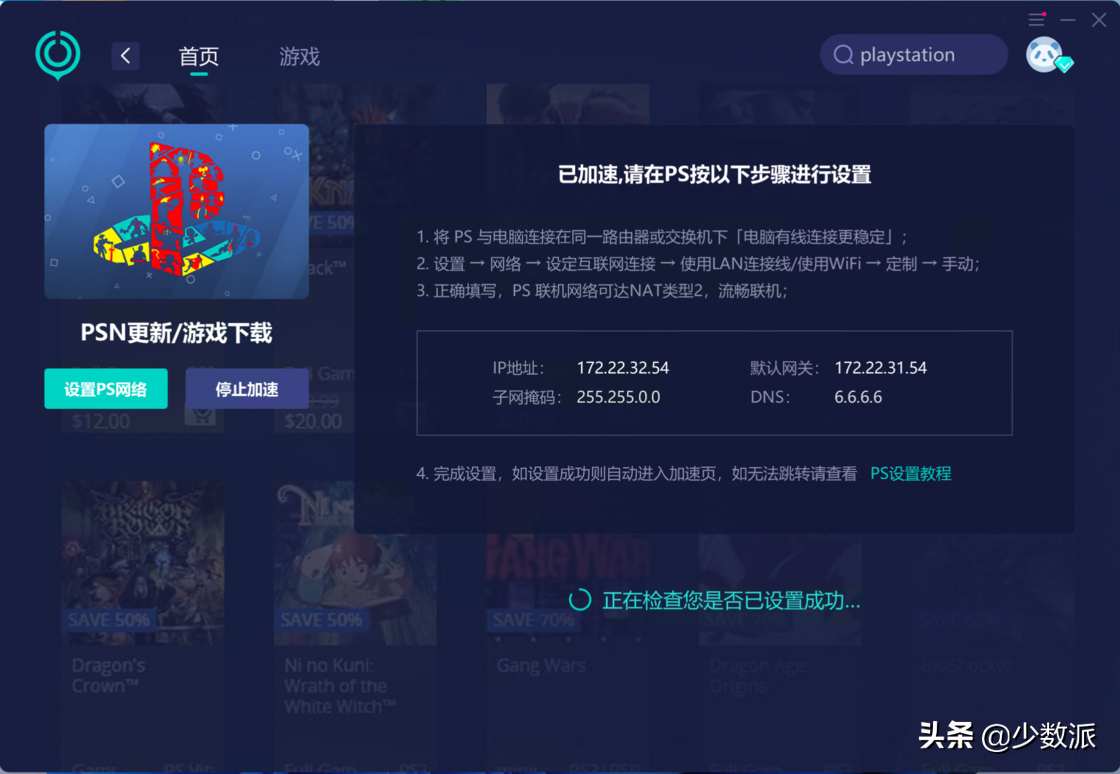Open the 游戏 tab

point(299,56)
